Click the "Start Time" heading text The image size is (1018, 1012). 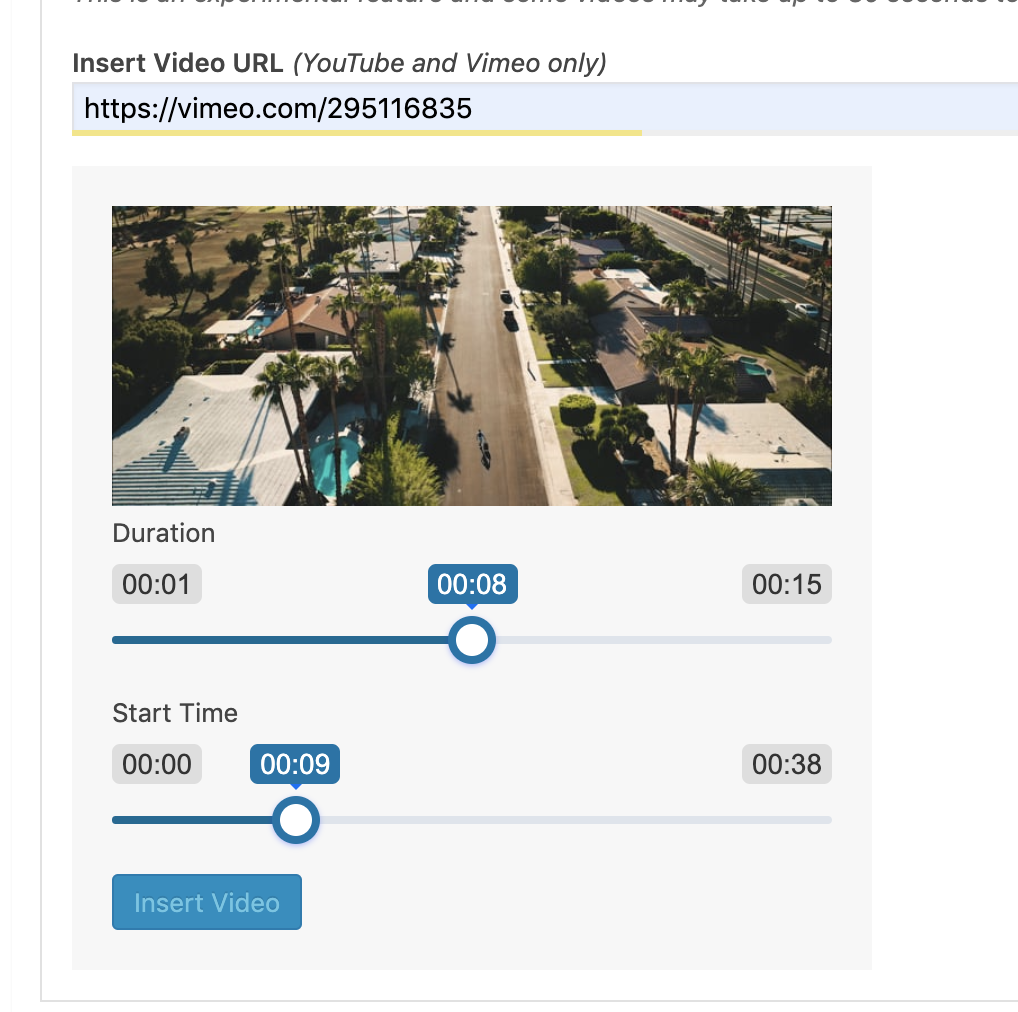coord(175,713)
